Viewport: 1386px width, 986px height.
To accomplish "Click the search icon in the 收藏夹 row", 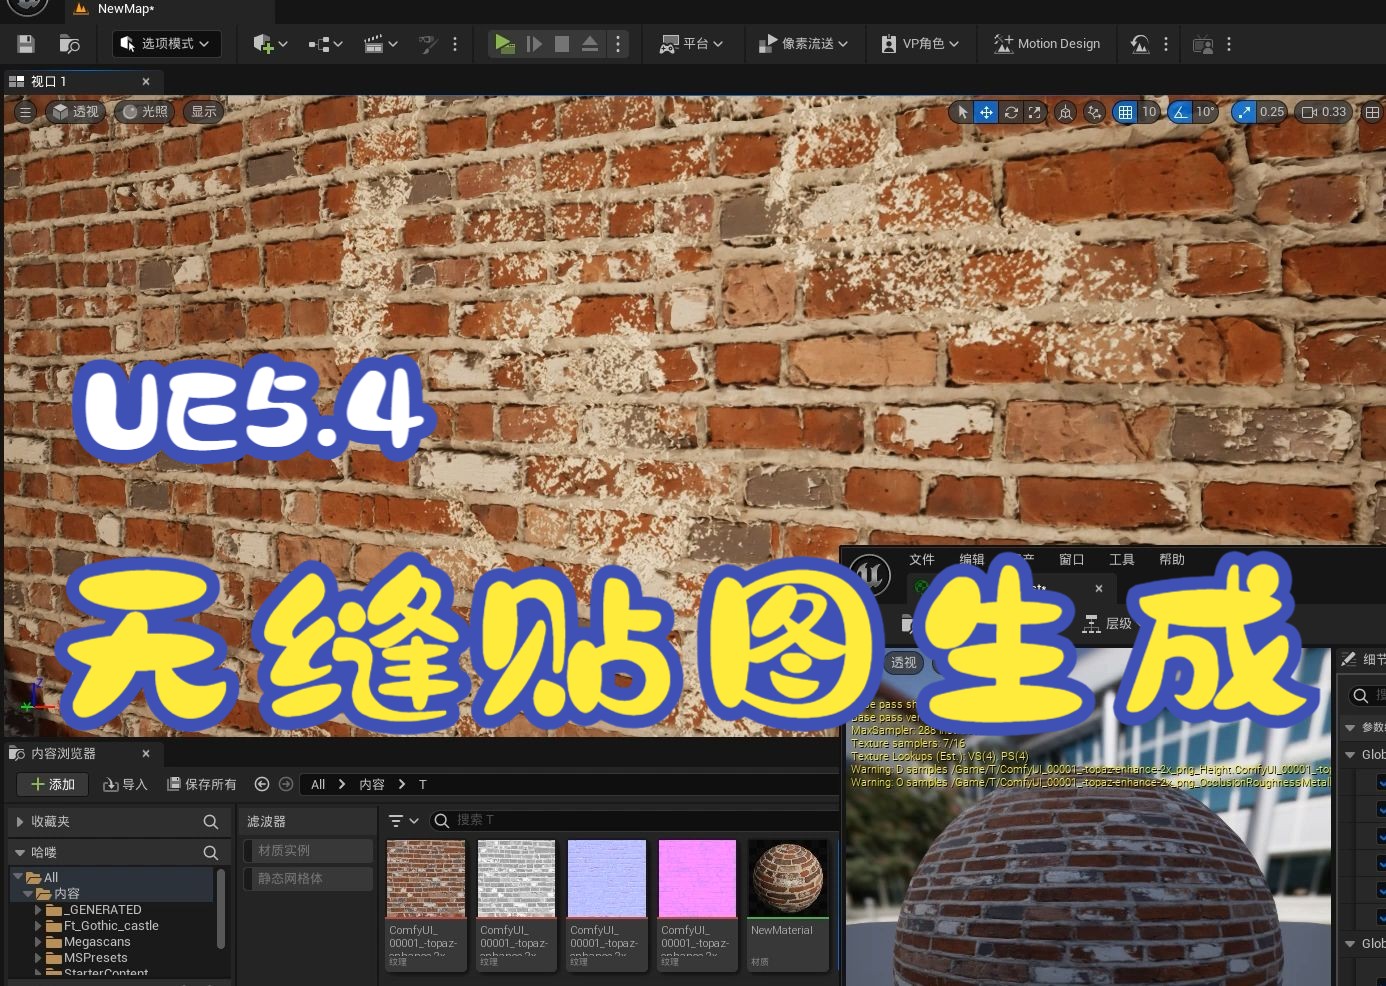I will tap(210, 822).
